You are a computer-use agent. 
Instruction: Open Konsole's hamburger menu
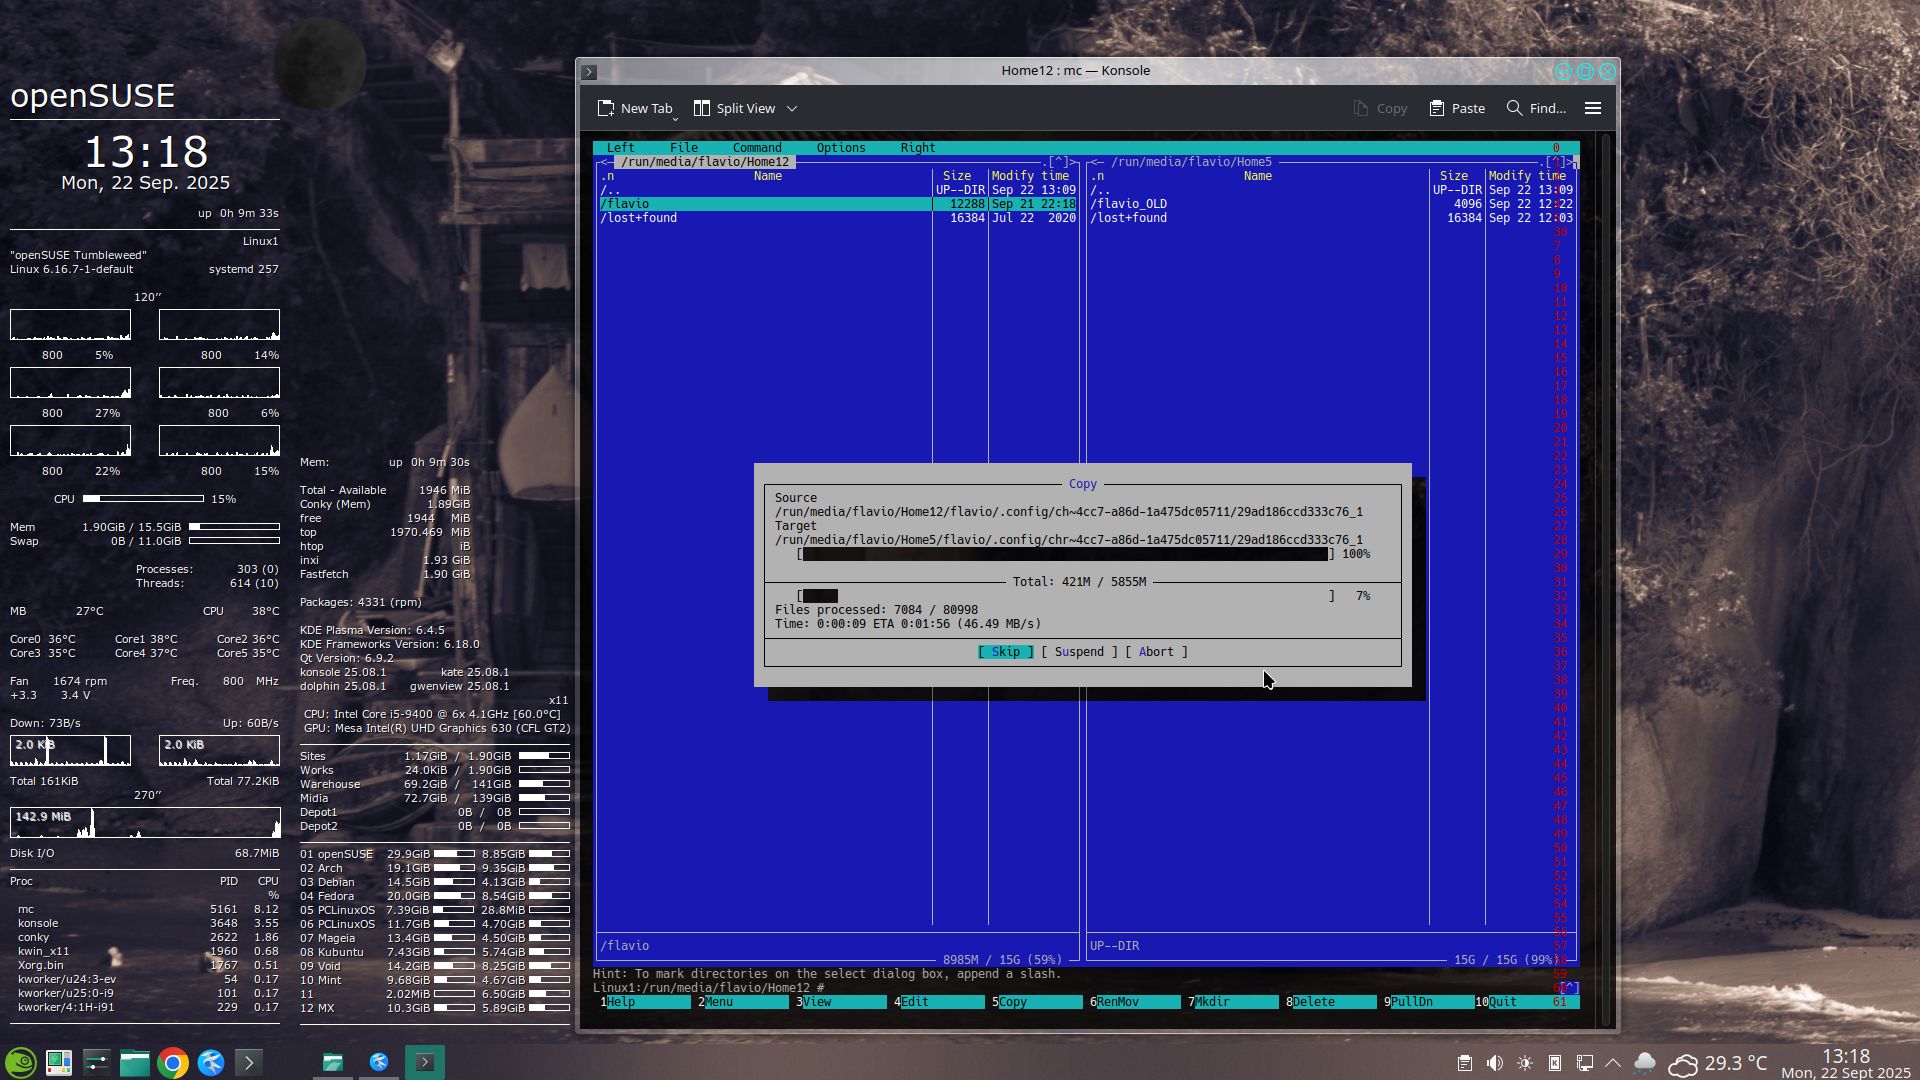tap(1593, 108)
